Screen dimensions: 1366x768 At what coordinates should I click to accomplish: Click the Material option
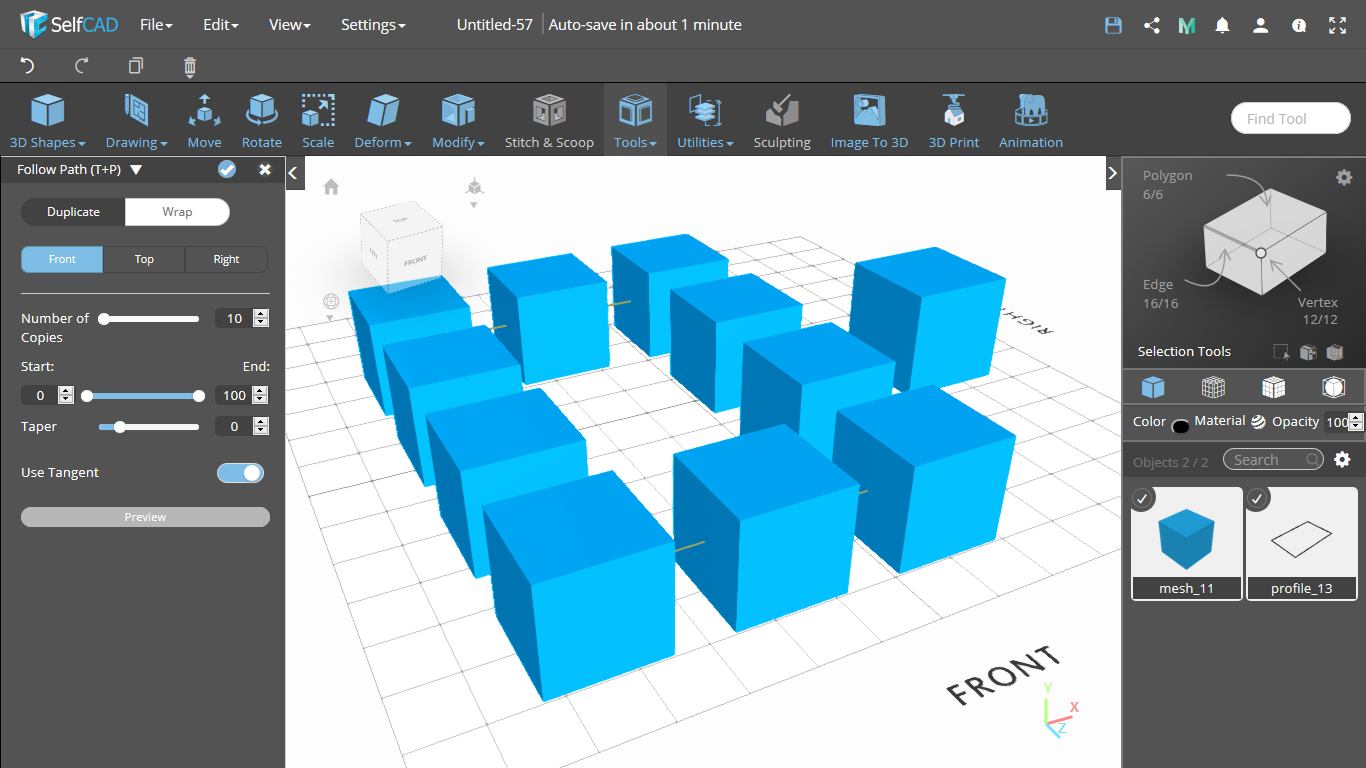coord(1230,421)
